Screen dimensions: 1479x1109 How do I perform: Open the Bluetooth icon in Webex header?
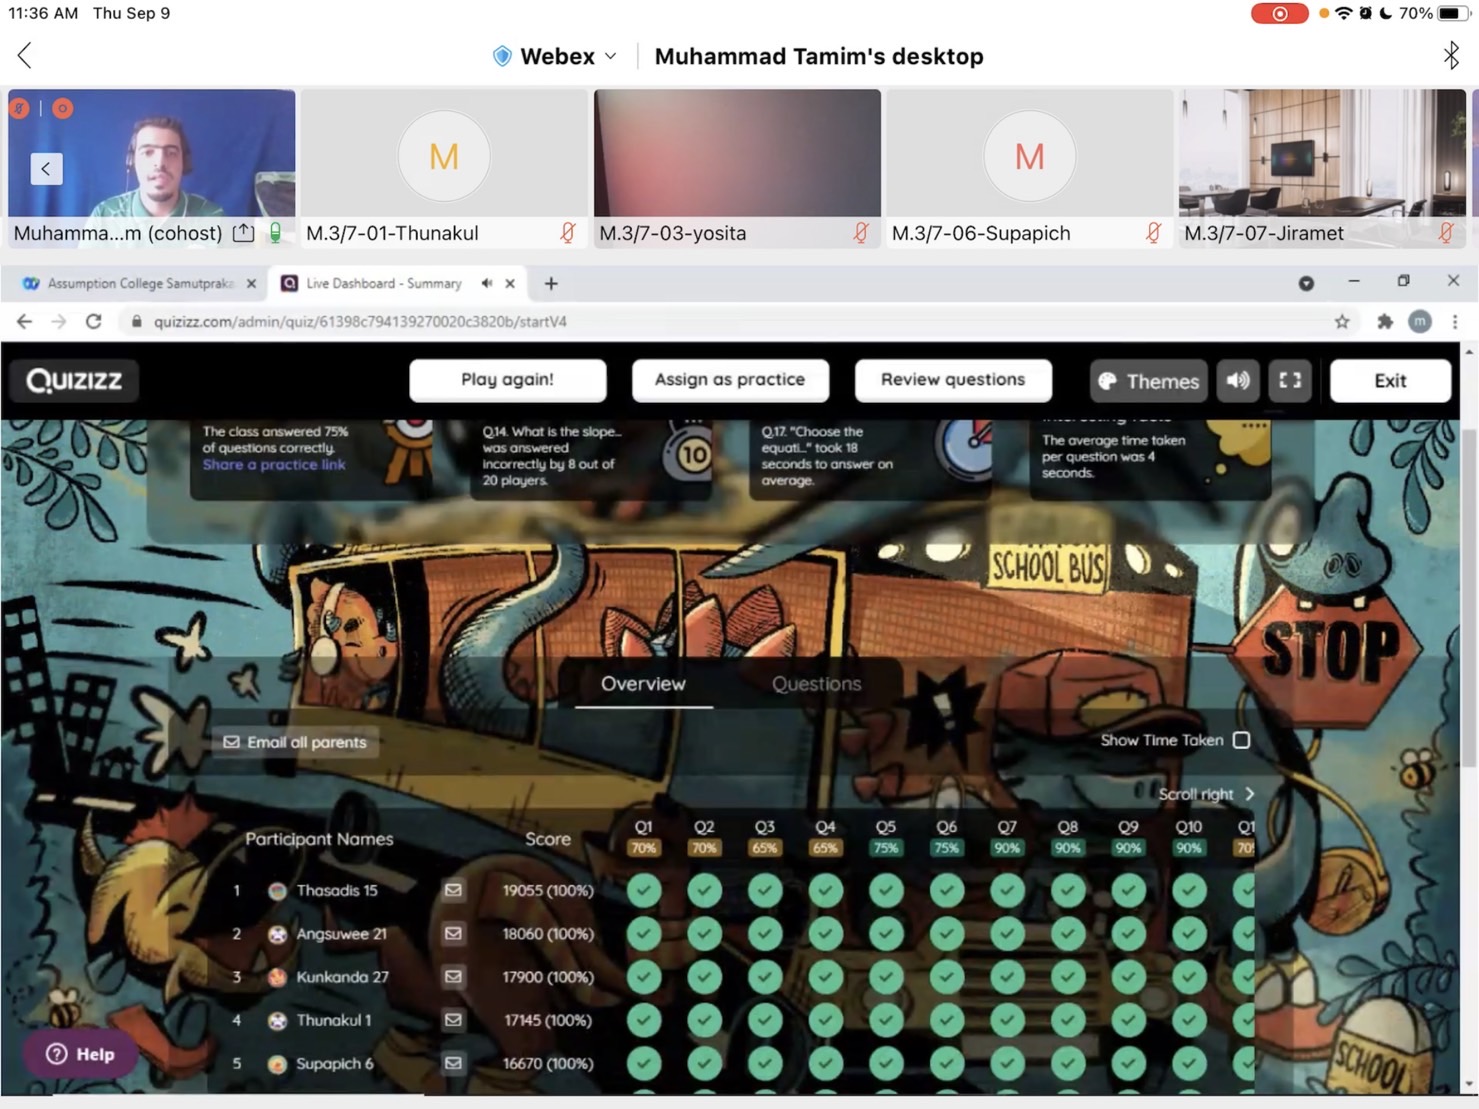(1451, 56)
